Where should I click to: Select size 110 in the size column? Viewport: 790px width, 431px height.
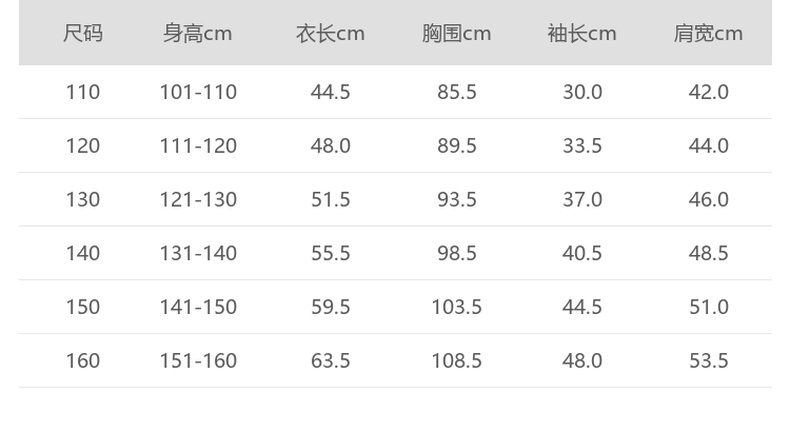pyautogui.click(x=83, y=92)
